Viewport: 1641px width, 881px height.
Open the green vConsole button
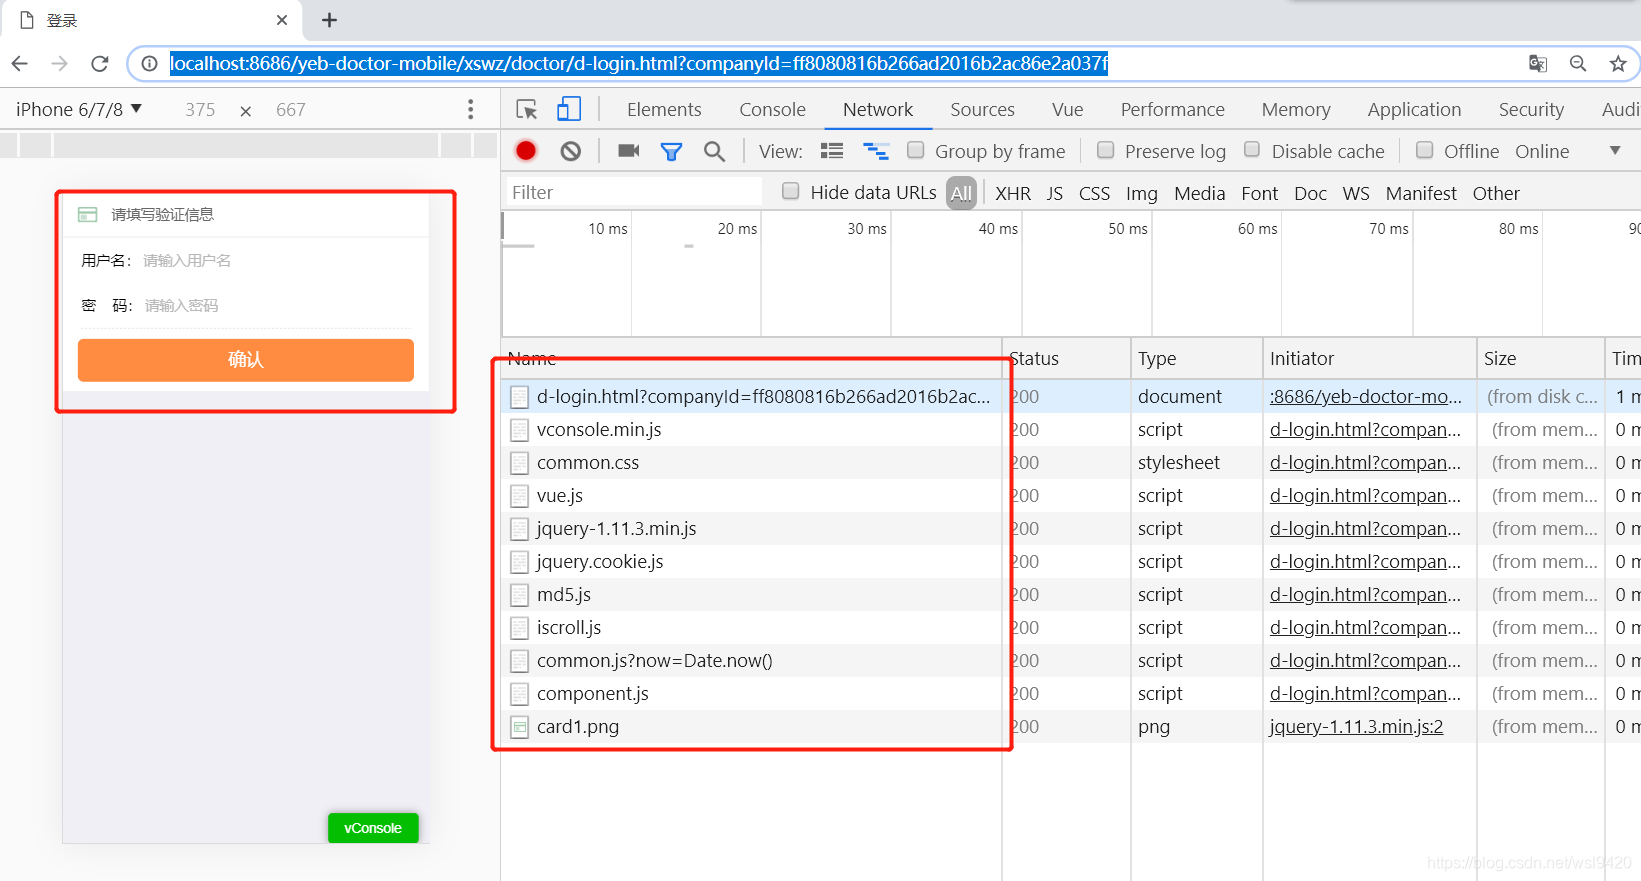(x=373, y=828)
